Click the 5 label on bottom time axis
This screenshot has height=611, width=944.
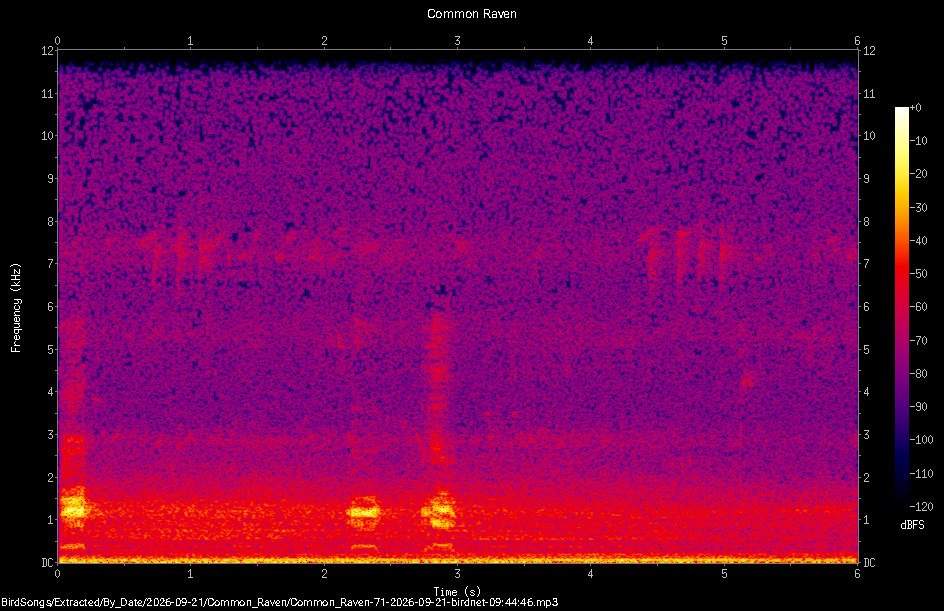[x=724, y=574]
